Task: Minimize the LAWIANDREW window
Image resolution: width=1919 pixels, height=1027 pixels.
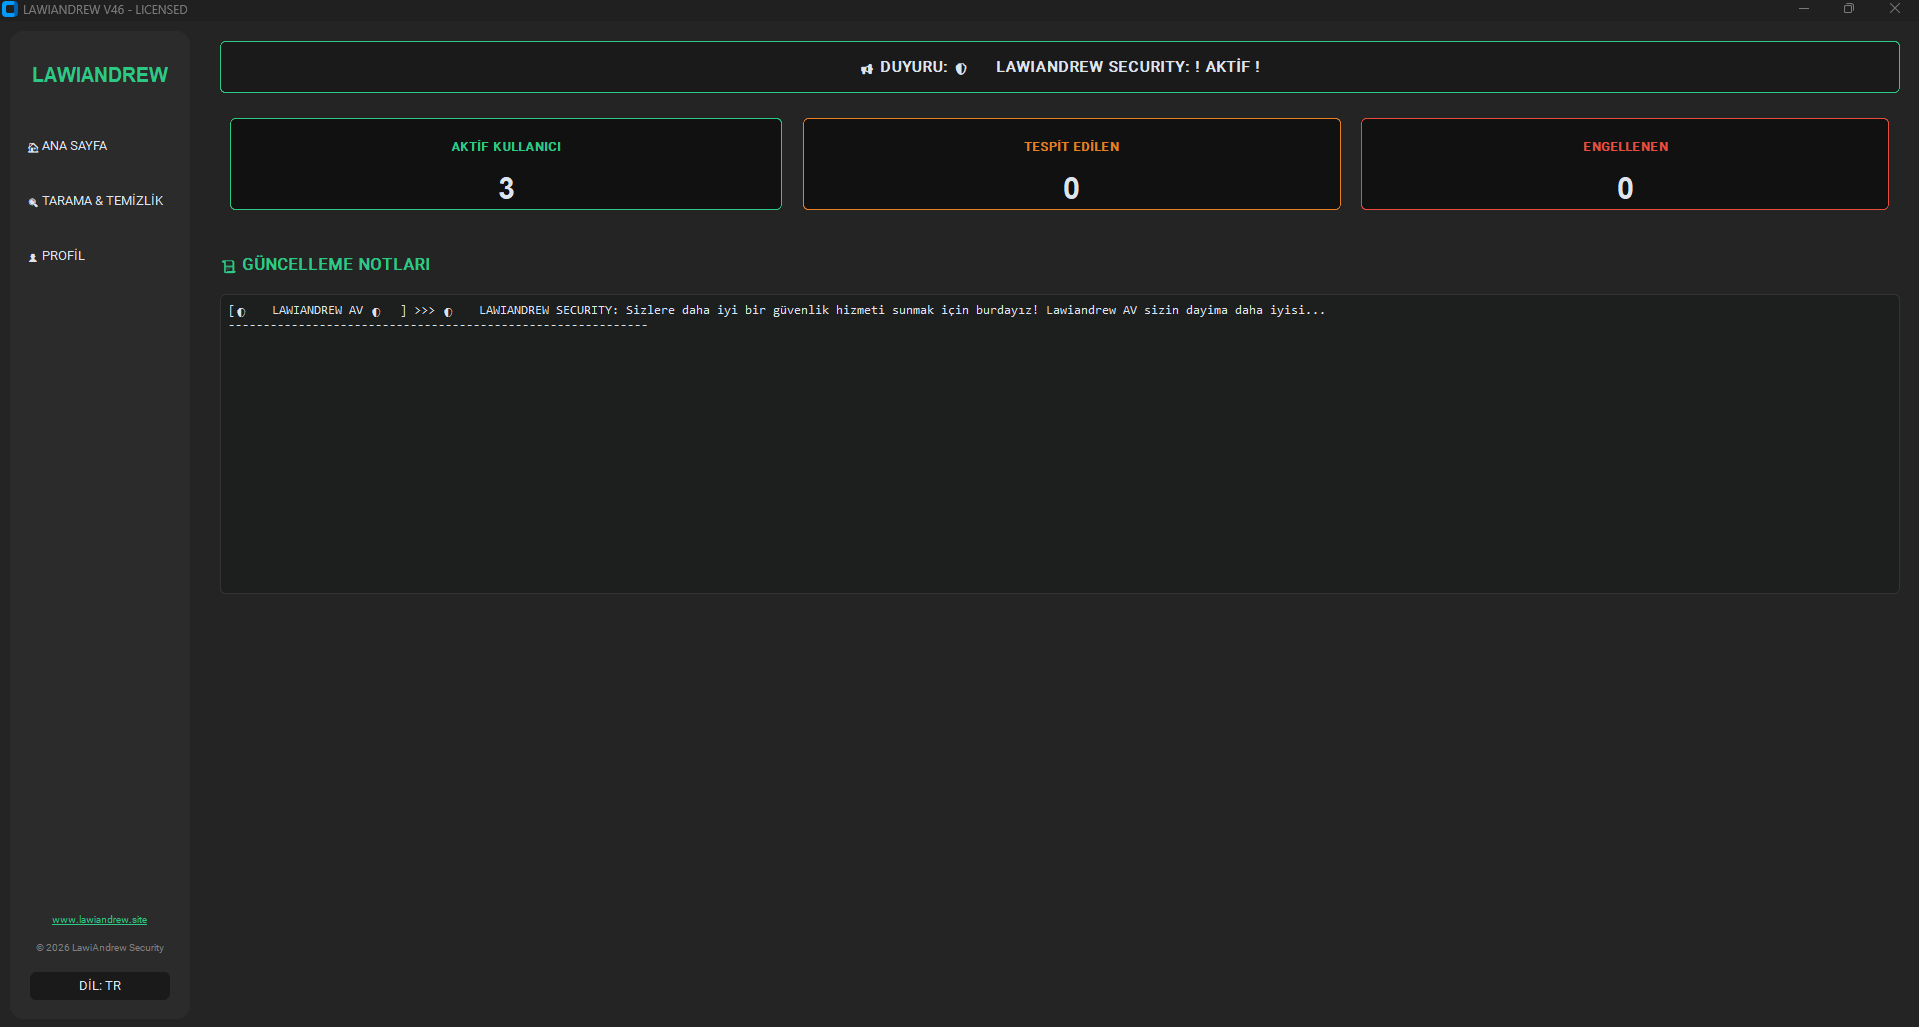Action: (x=1804, y=9)
